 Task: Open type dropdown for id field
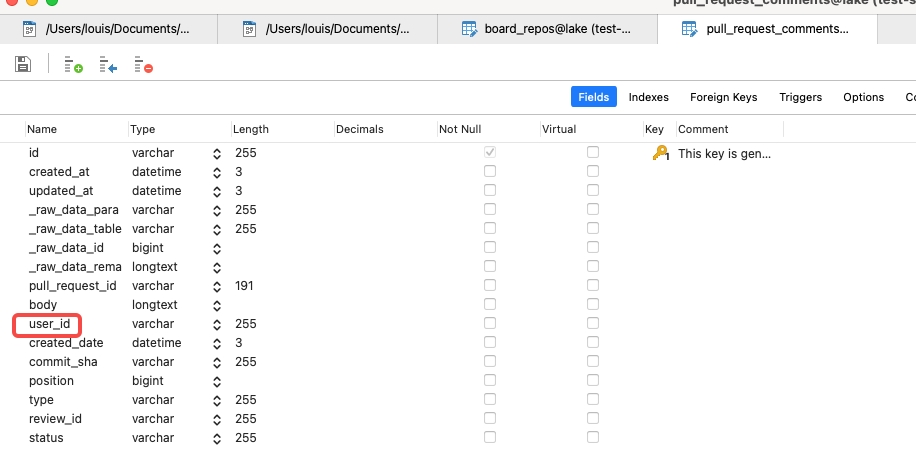217,154
